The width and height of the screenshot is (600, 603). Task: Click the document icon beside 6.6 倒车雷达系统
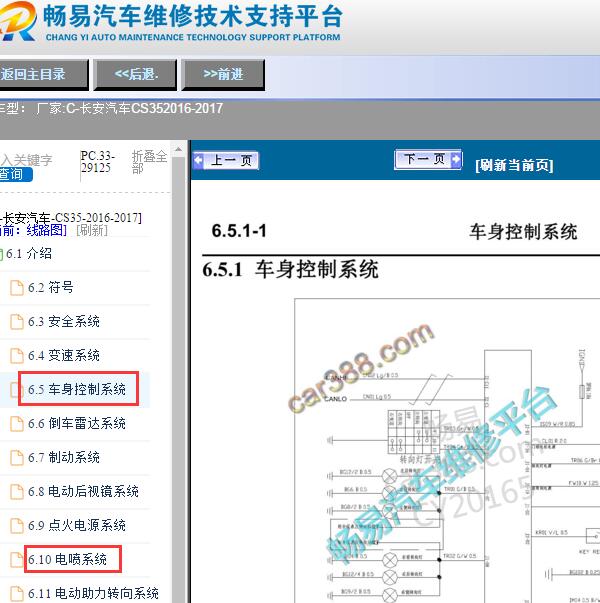(17, 424)
